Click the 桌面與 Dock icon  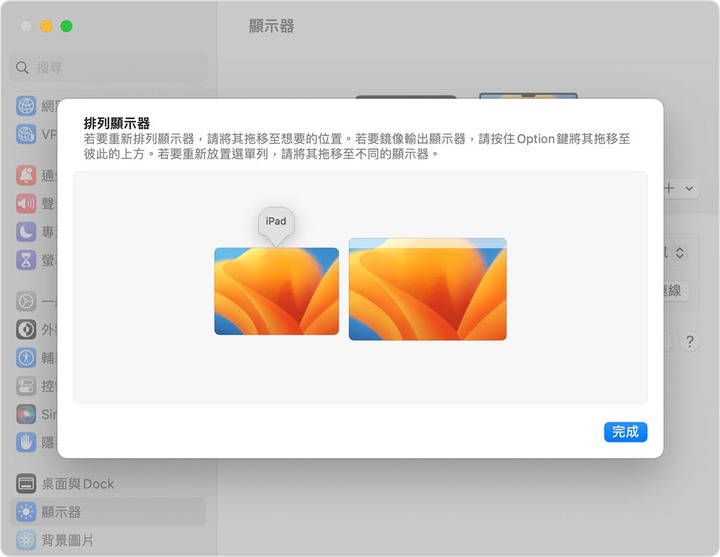coord(26,484)
